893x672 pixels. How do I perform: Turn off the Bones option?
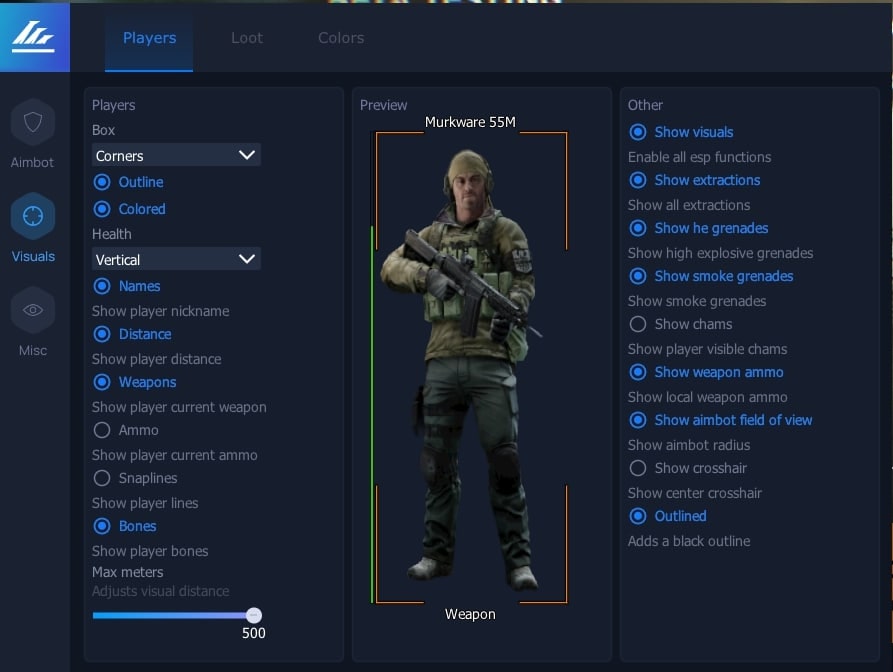(x=102, y=526)
